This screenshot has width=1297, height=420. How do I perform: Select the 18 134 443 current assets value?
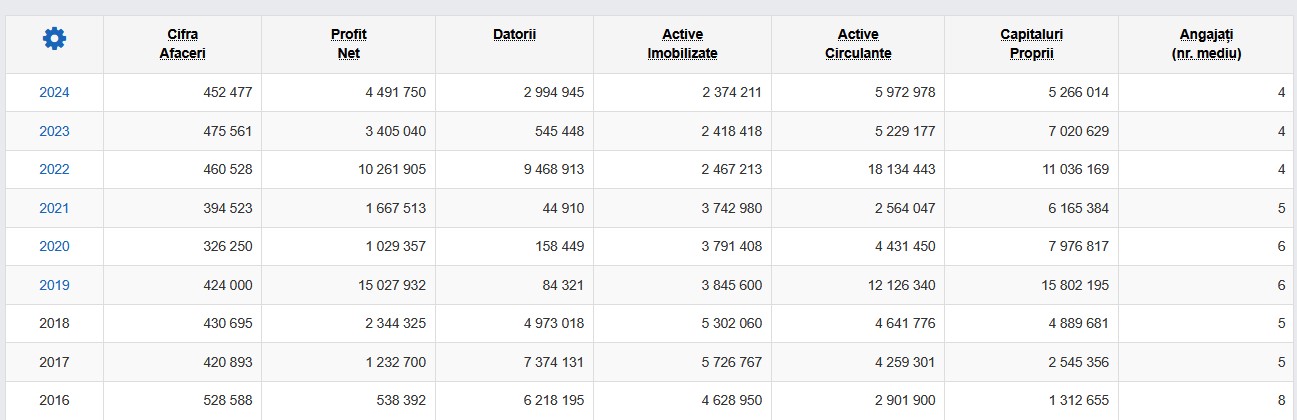pyautogui.click(x=902, y=170)
